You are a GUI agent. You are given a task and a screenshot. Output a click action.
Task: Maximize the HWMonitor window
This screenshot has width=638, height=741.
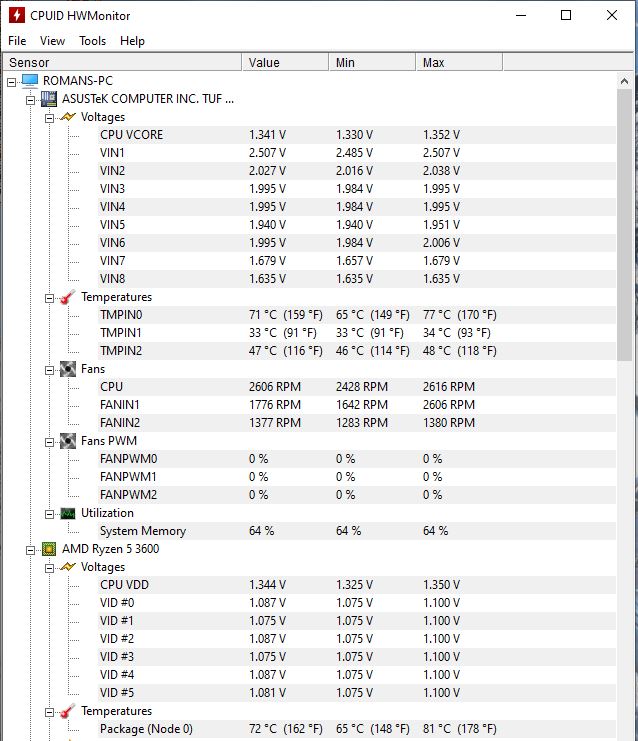(566, 15)
